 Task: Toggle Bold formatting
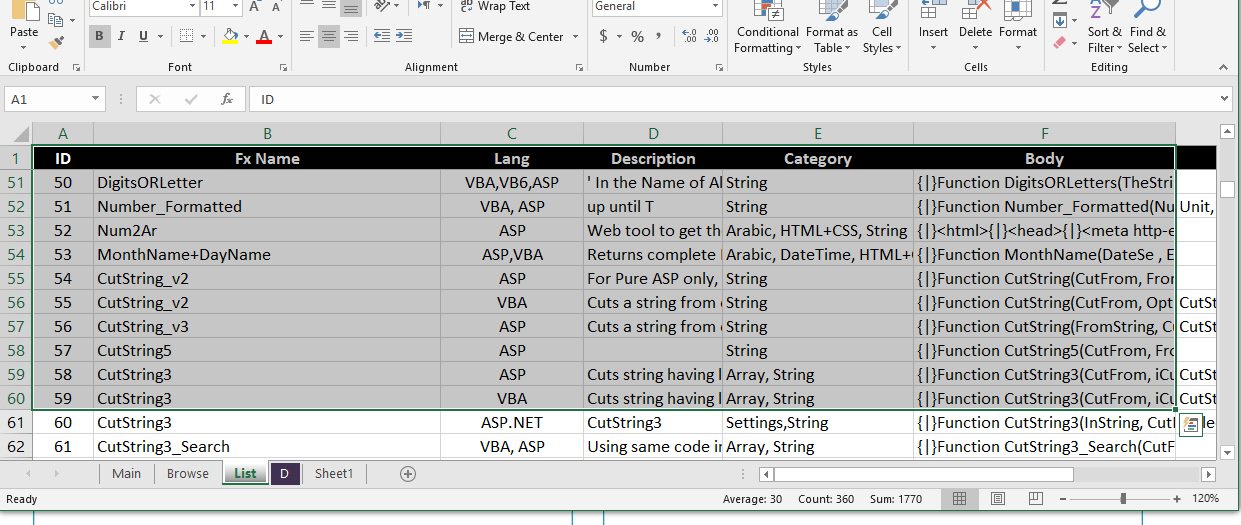tap(99, 37)
